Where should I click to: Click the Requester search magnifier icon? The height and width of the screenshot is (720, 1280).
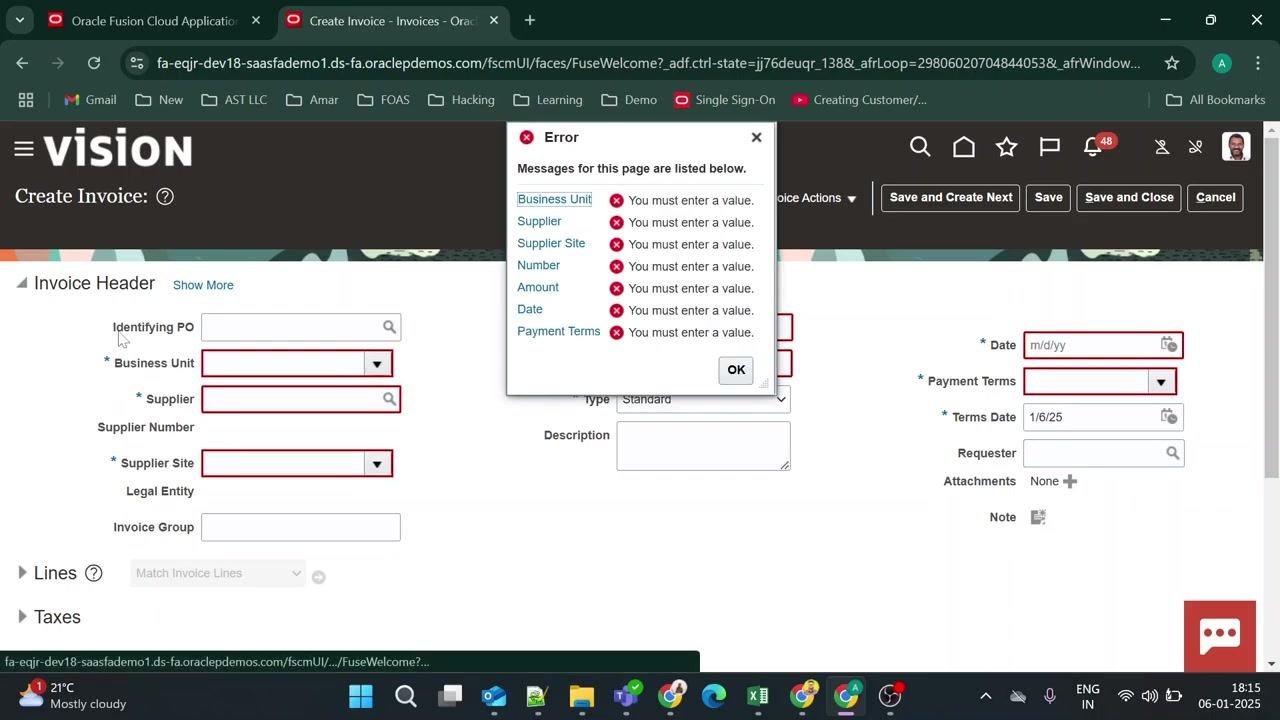(1173, 453)
